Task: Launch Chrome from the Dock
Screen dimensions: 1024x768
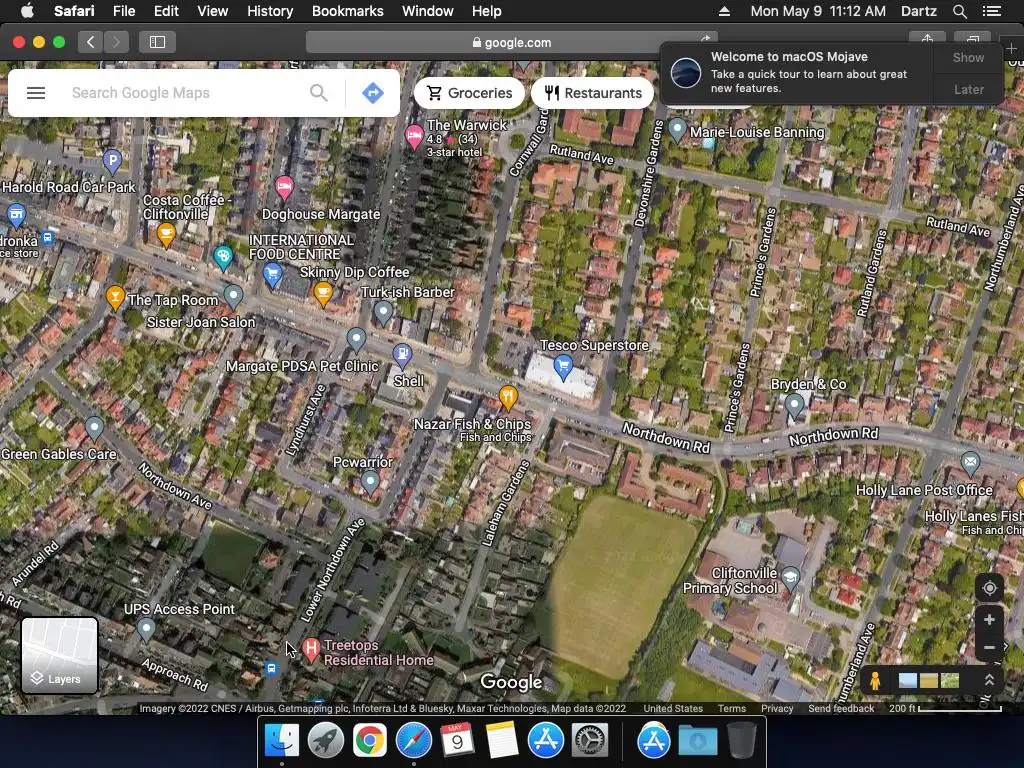Action: [x=370, y=741]
